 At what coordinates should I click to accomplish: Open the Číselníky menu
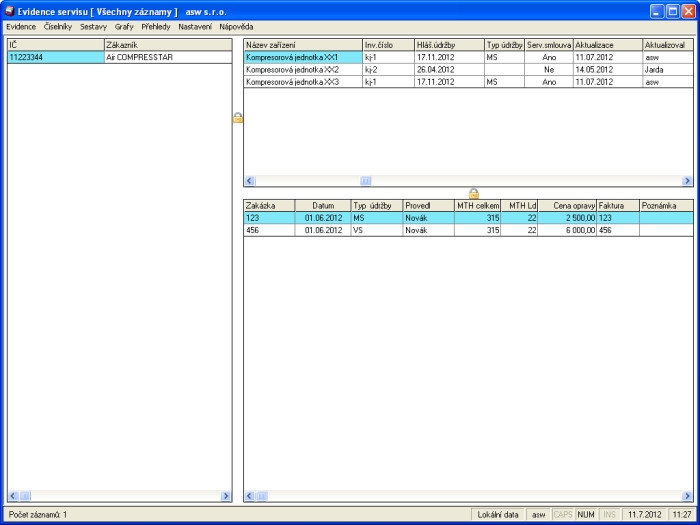[x=58, y=27]
